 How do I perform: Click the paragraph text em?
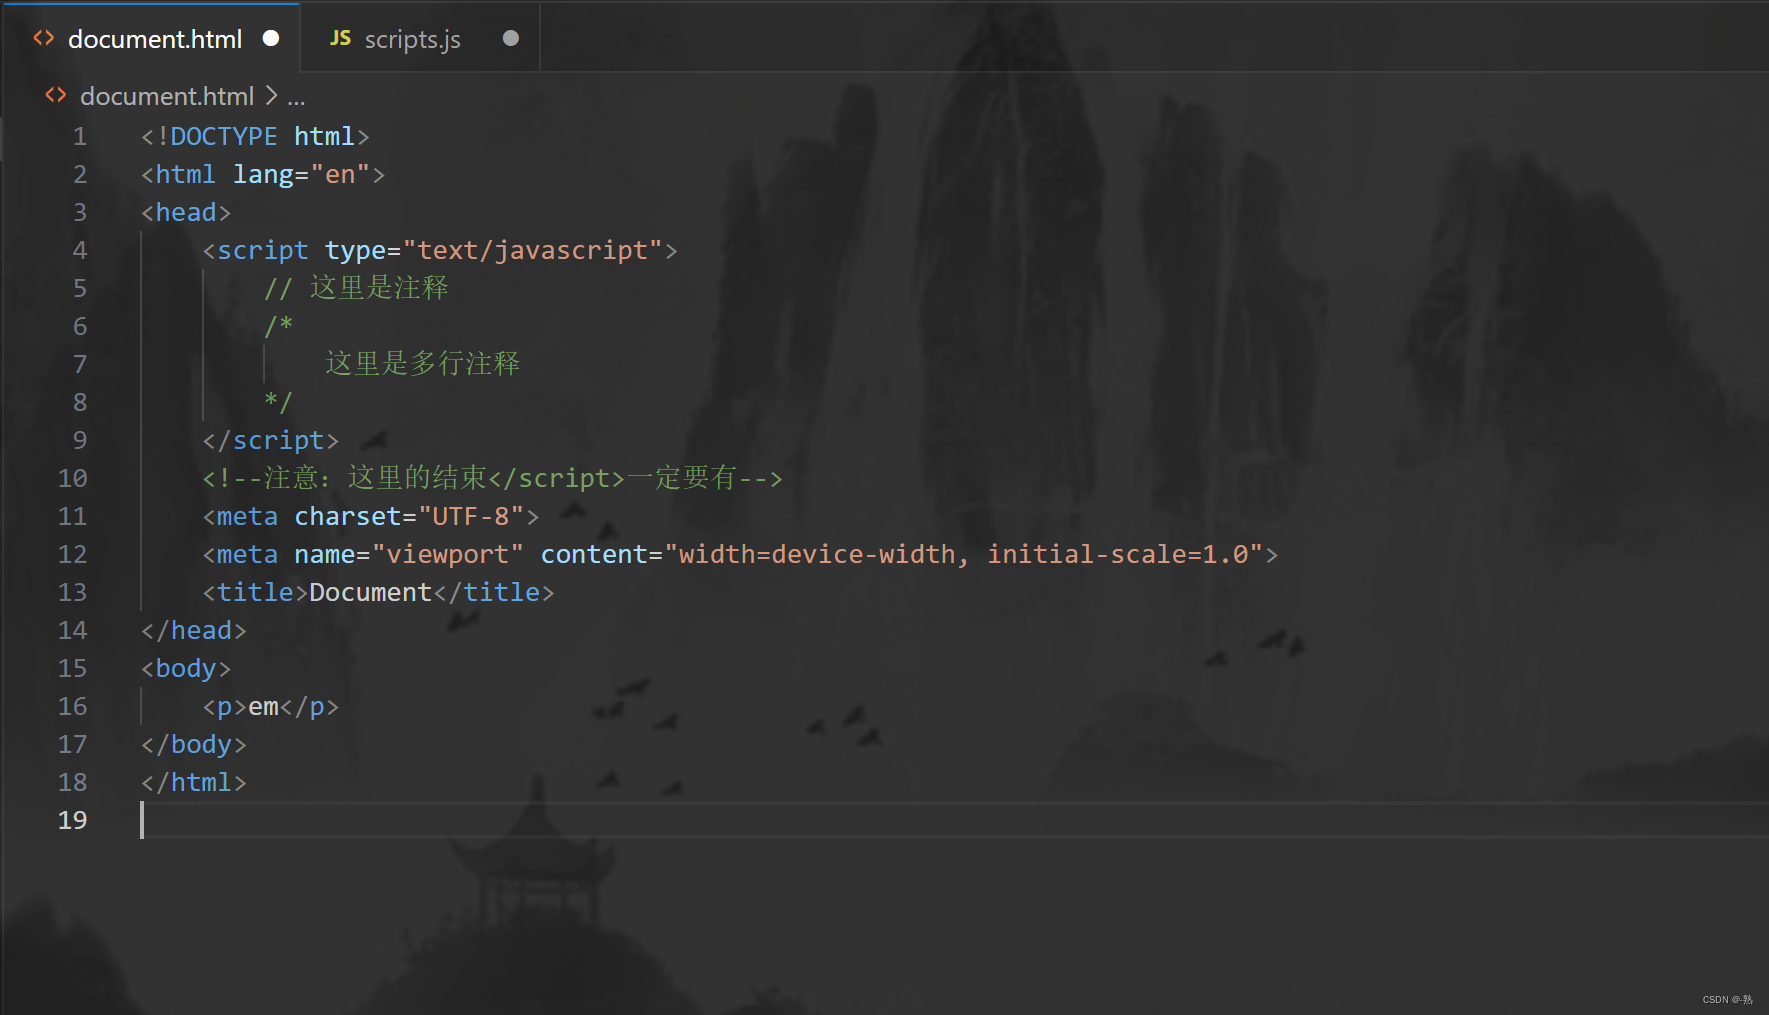pos(263,706)
